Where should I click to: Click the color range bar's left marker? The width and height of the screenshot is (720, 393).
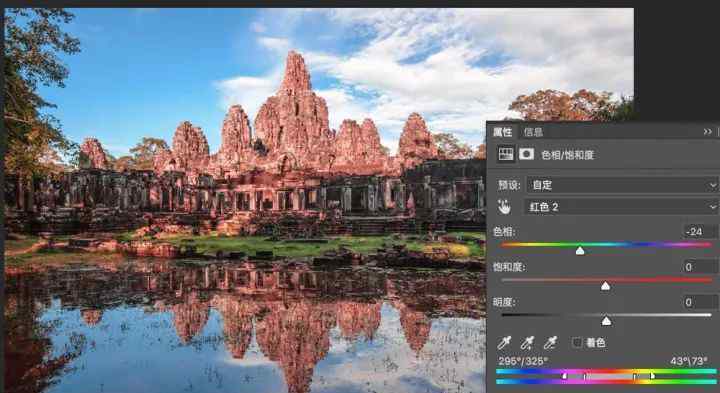tap(565, 376)
